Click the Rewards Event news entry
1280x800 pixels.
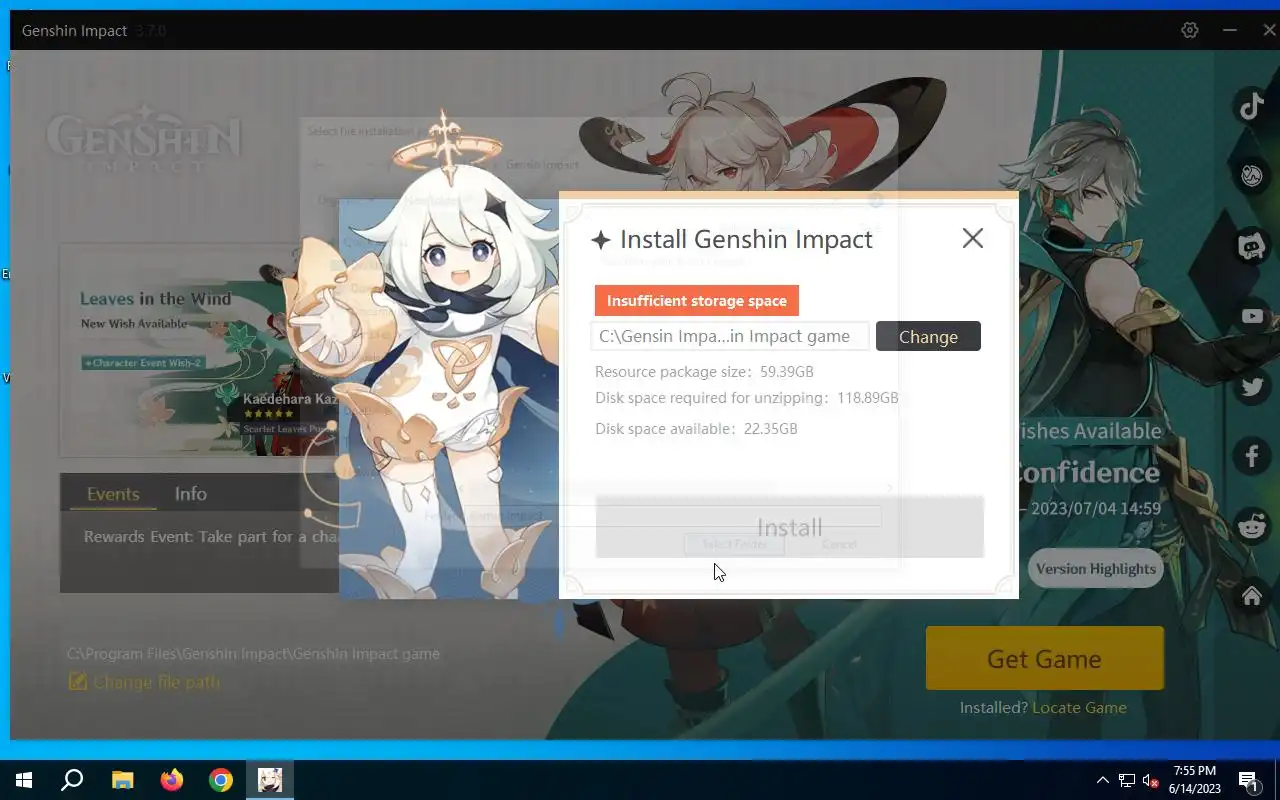(x=210, y=537)
